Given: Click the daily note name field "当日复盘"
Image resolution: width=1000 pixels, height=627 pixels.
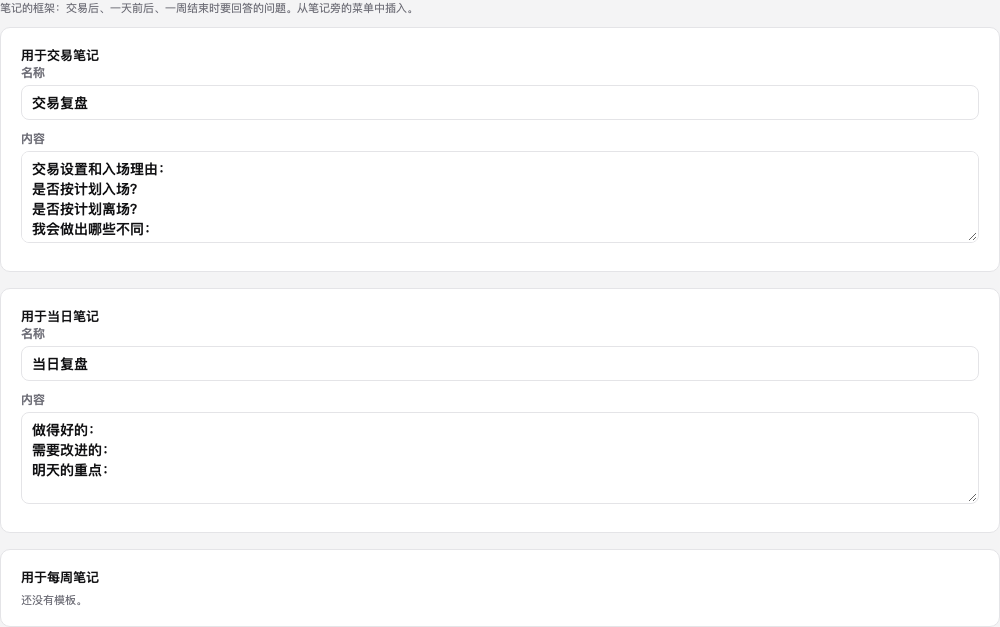Looking at the screenshot, I should (x=499, y=364).
